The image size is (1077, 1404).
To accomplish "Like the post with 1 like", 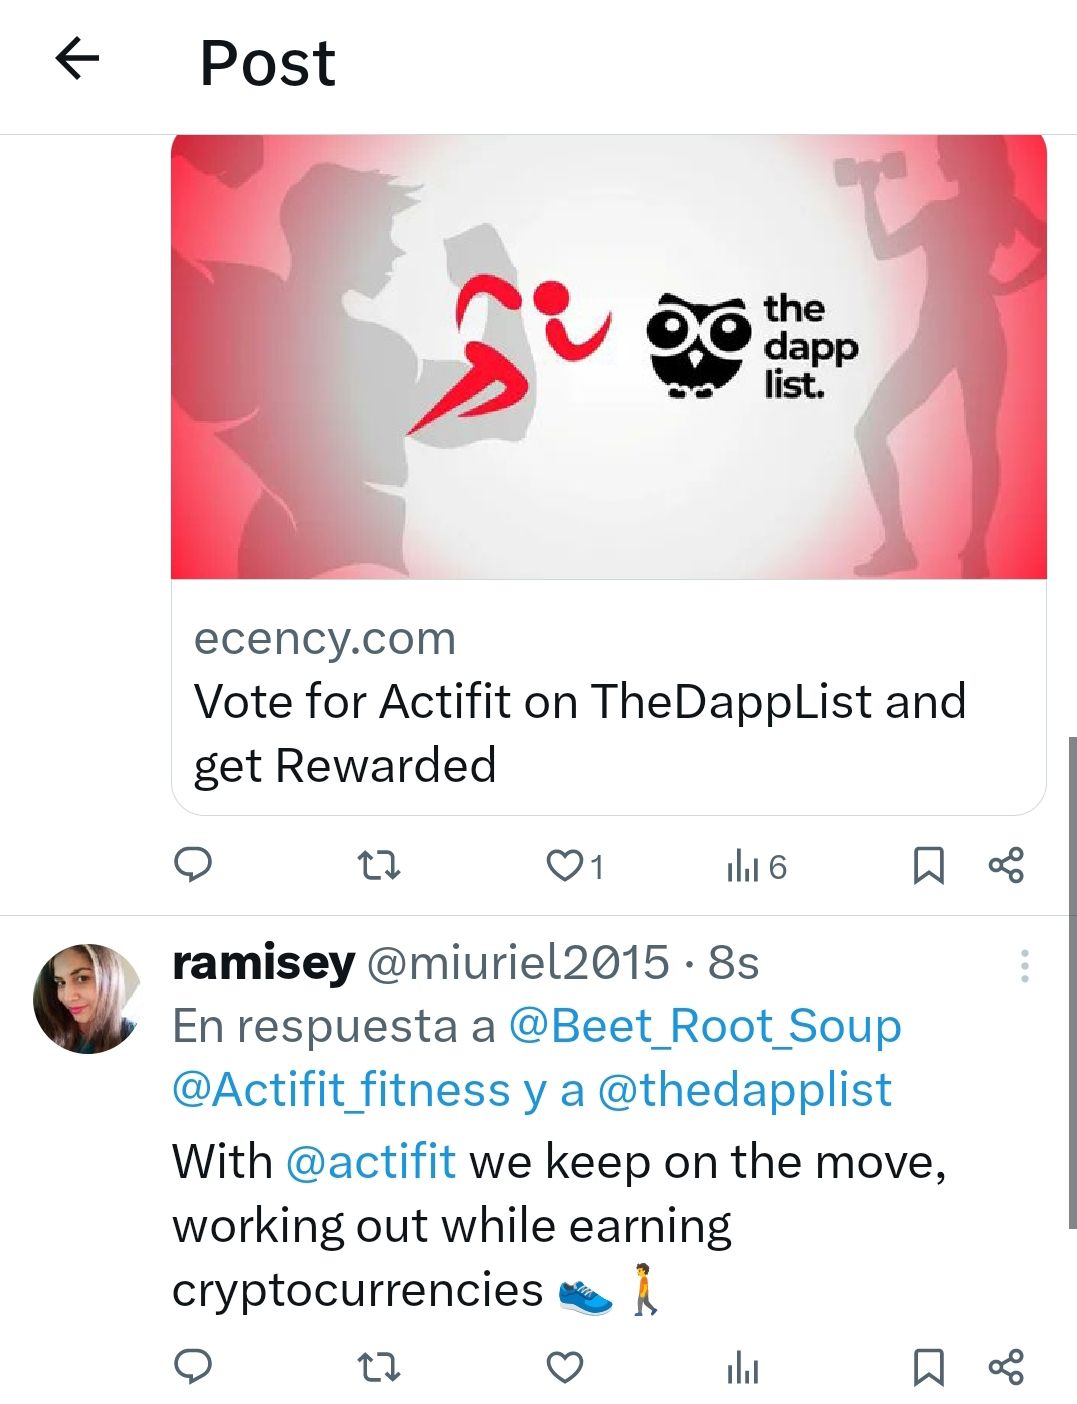I will click(x=575, y=866).
